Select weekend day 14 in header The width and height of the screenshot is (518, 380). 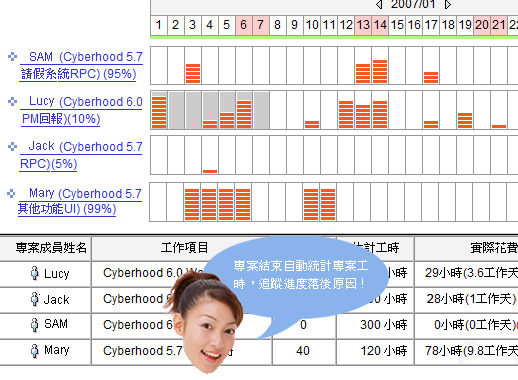[x=380, y=25]
